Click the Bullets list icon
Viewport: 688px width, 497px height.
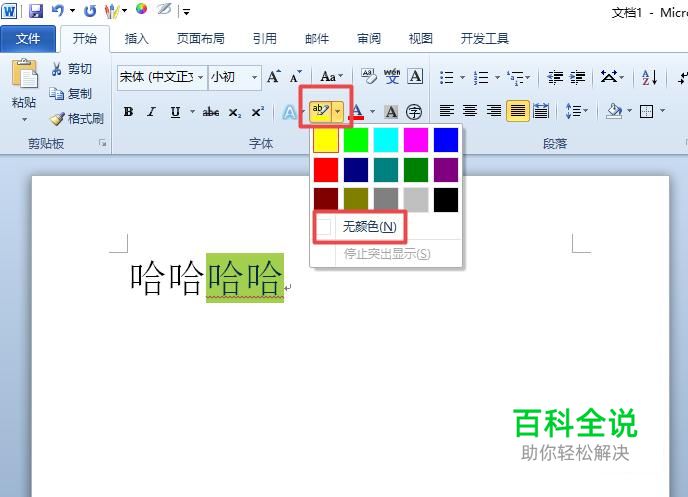tap(446, 77)
